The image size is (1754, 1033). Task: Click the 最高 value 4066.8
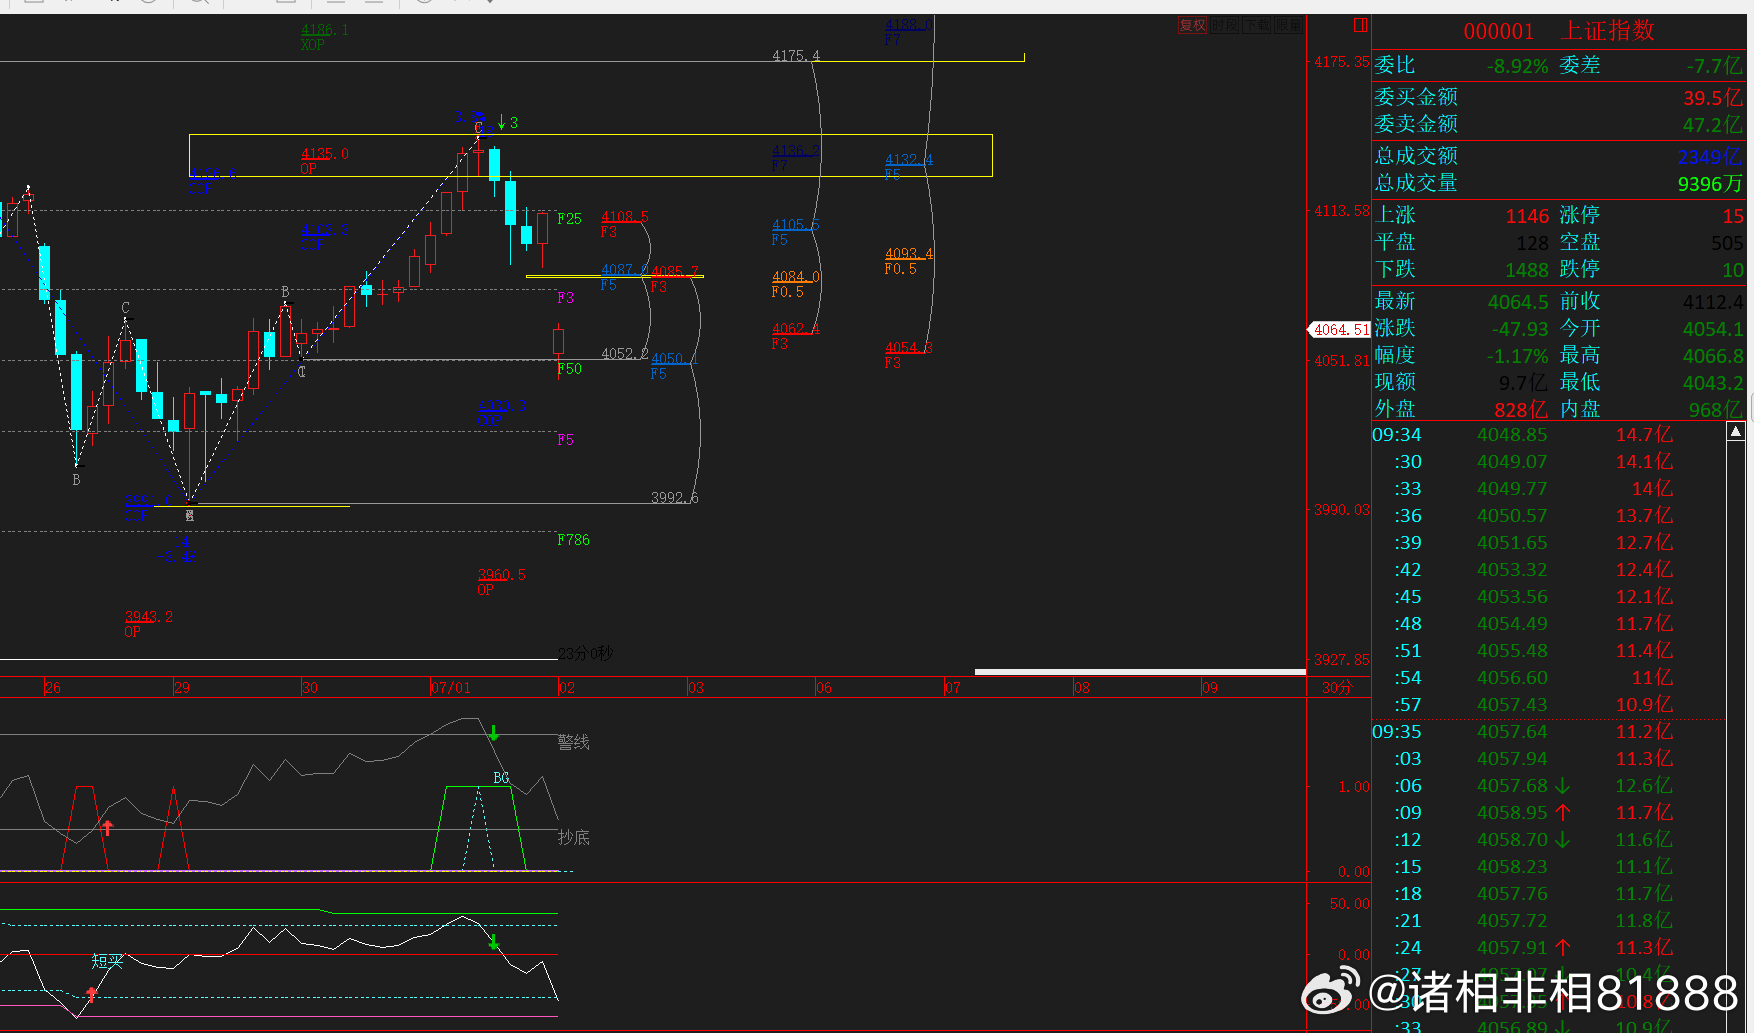tap(1713, 356)
